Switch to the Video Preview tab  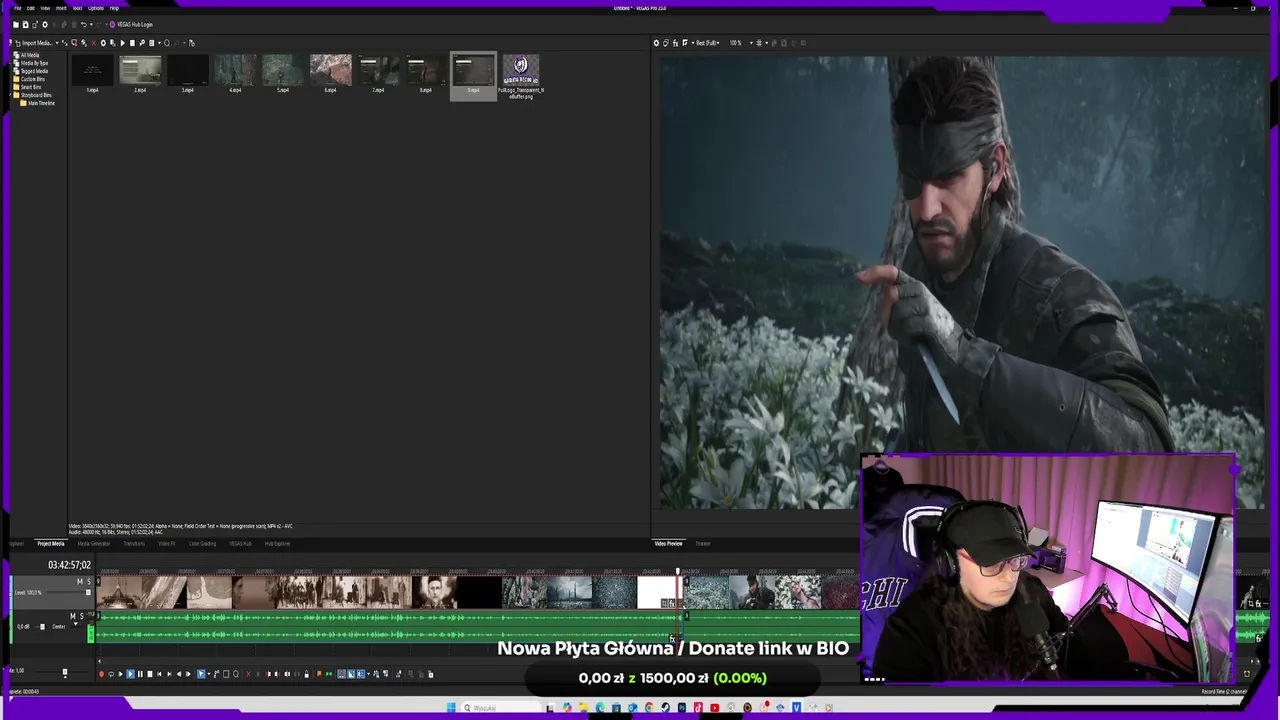668,544
